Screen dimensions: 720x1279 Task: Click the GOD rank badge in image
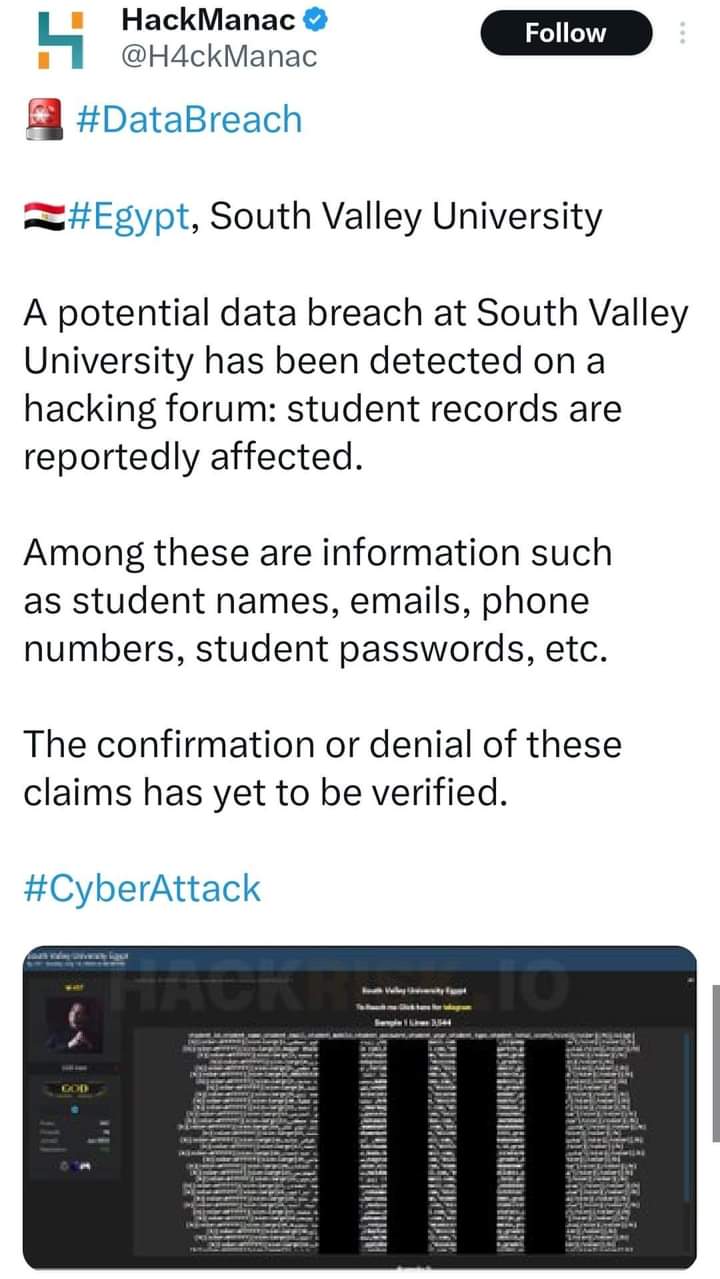76,1087
